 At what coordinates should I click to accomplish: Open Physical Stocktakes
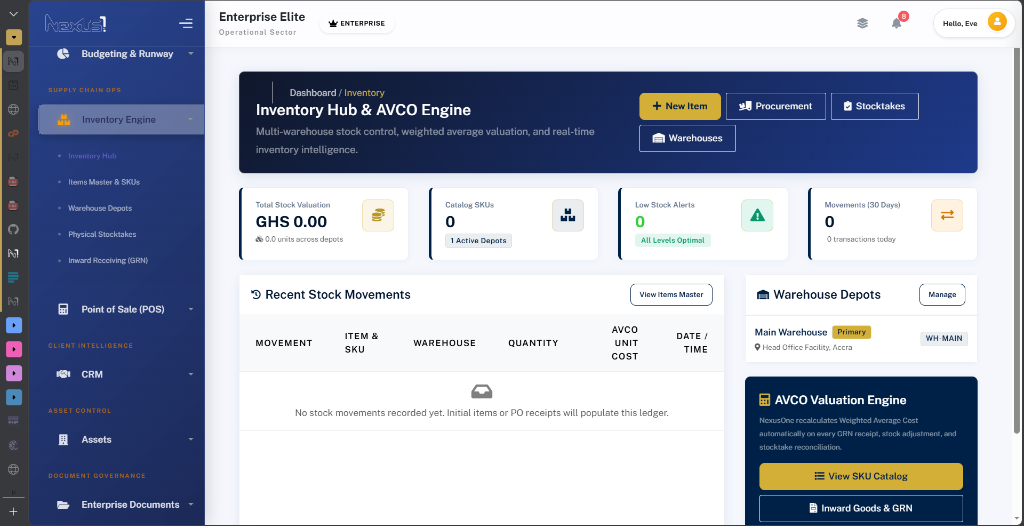pyautogui.click(x=102, y=234)
